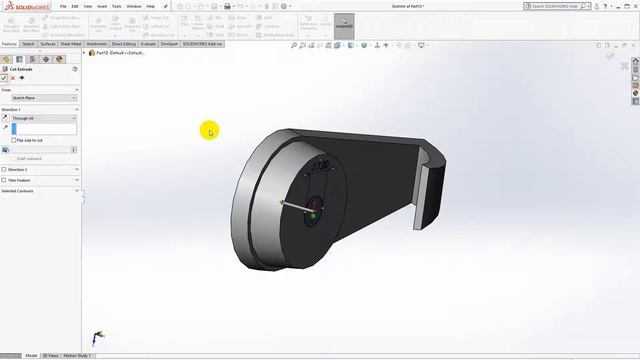640x360 pixels.
Task: Open the Insert menu
Action: pos(102,6)
